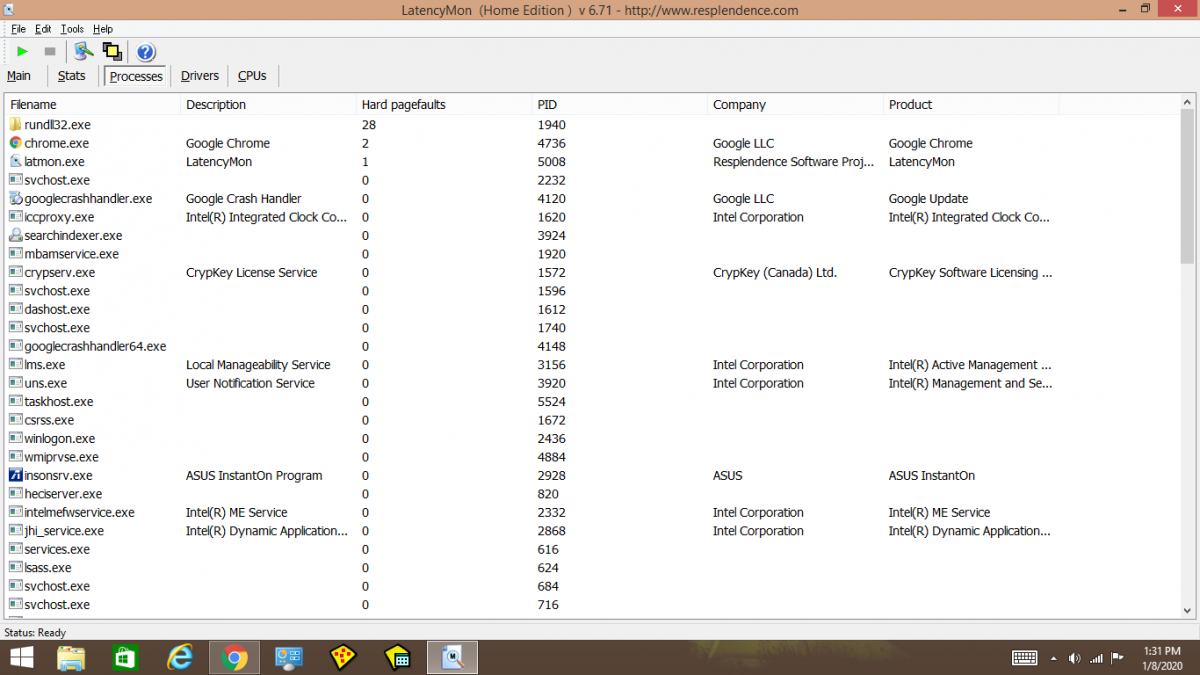
Task: Switch to the Main tab
Action: (19, 76)
